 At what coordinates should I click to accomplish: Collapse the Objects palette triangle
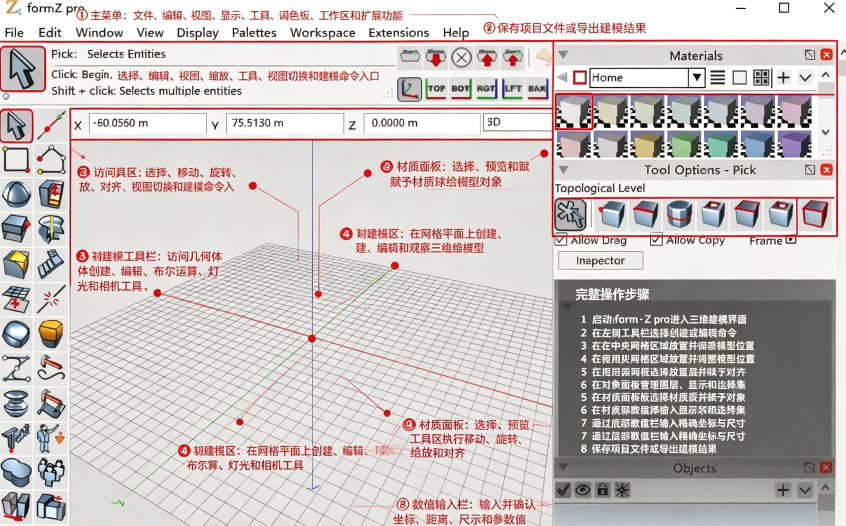(x=563, y=467)
